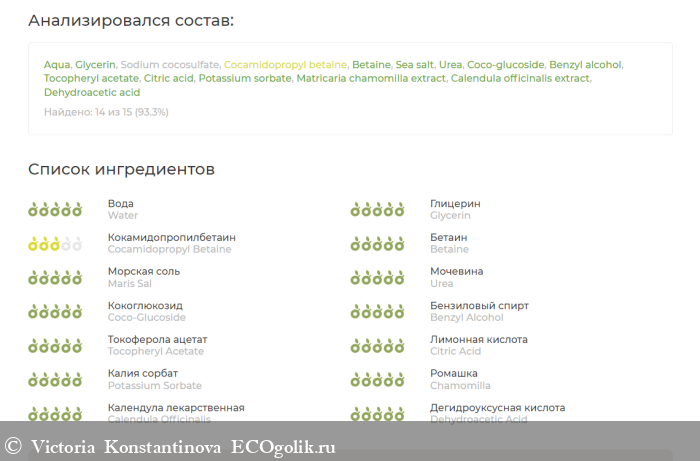Select Sodium cocosulfate in the composition text
This screenshot has width=700, height=461.
(x=170, y=64)
